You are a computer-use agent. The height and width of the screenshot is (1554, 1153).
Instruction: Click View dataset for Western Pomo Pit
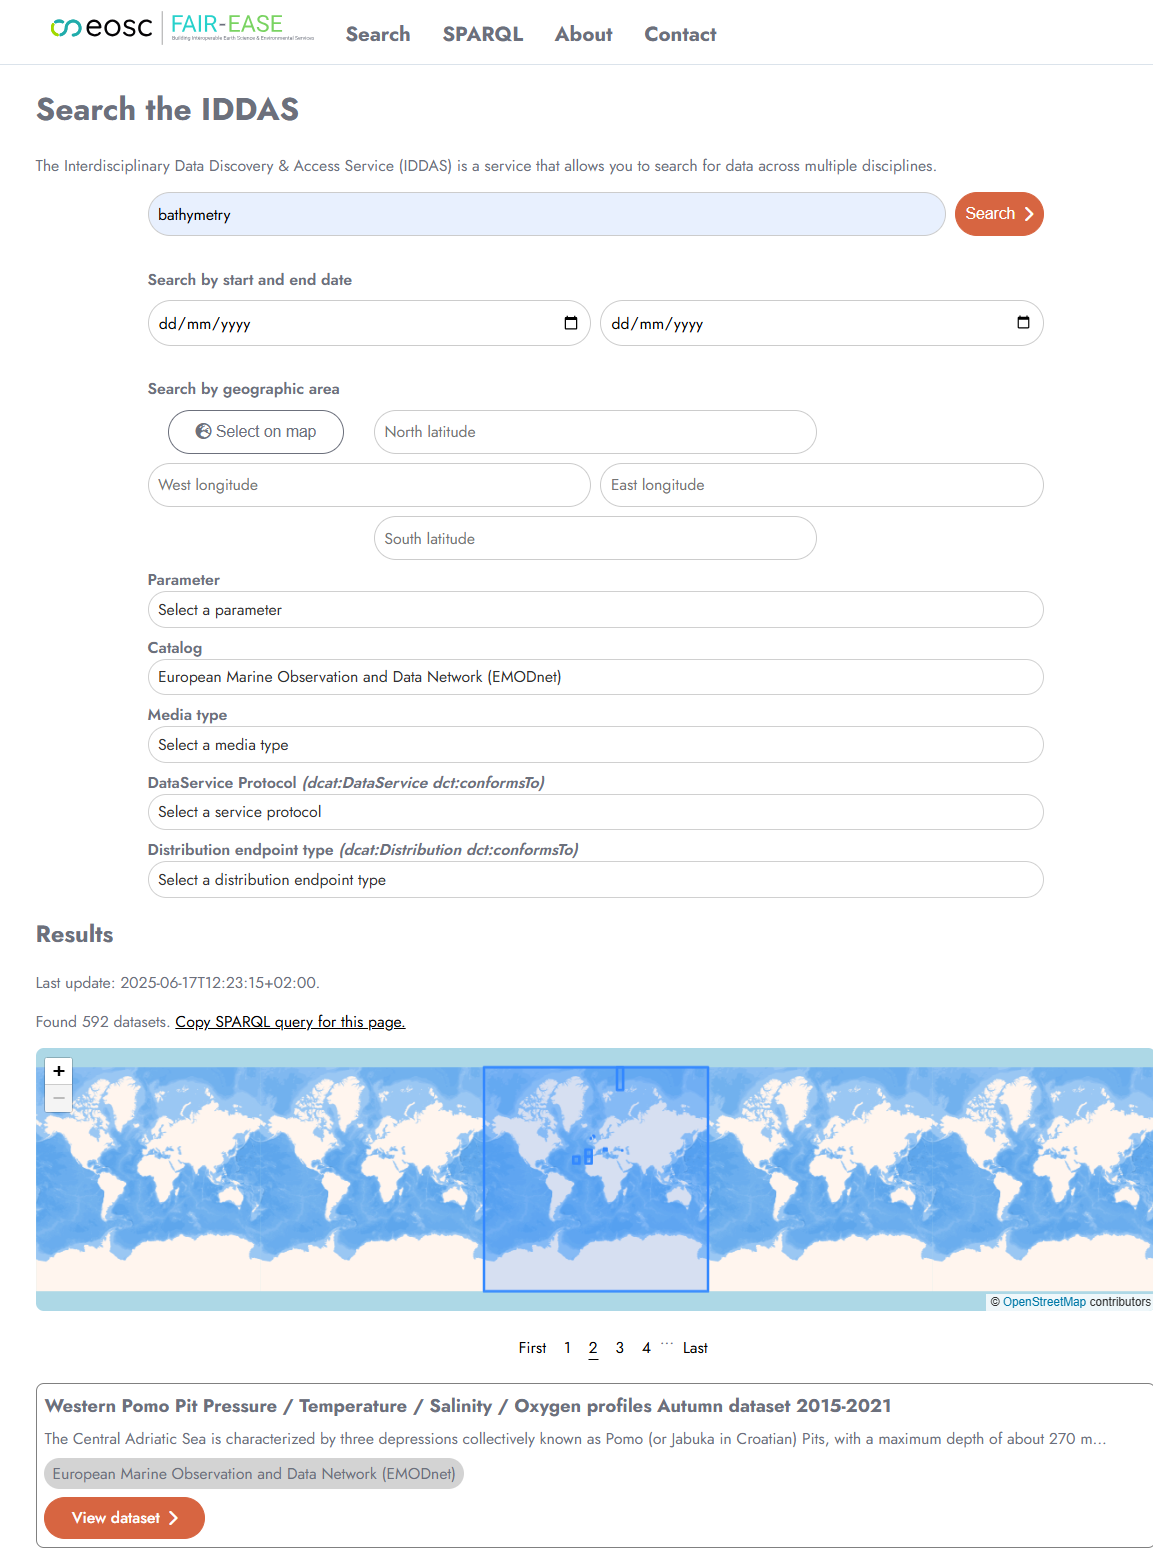[124, 1517]
